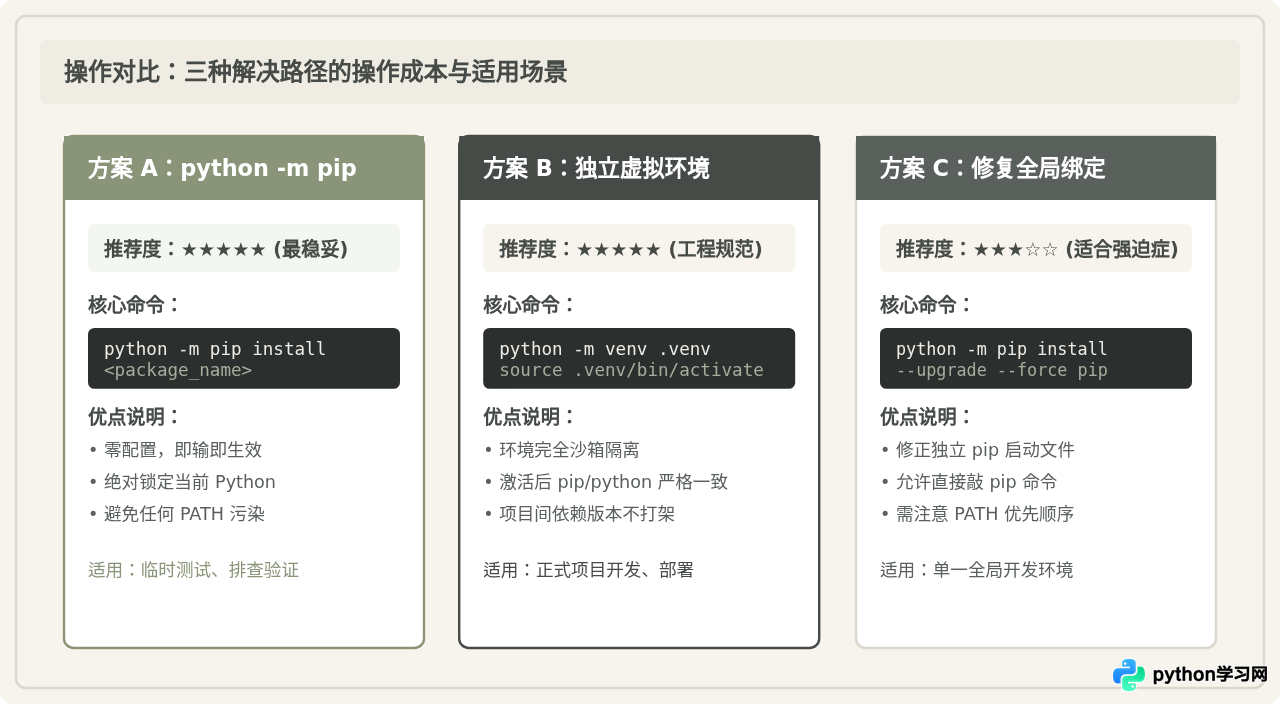Select the 方案 C：修复全局绑定 header
This screenshot has height=704, width=1280.
pos(1036,168)
